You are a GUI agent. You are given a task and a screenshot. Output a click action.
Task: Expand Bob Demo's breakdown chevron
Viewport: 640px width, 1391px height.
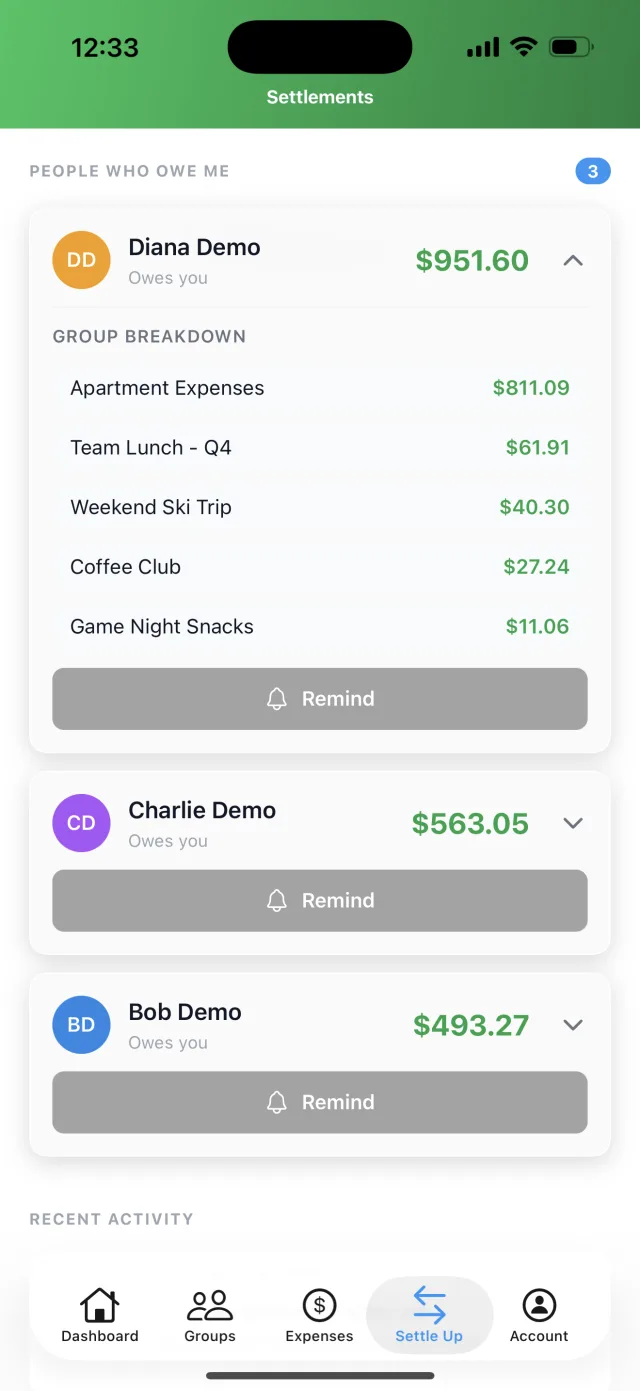pyautogui.click(x=573, y=1025)
